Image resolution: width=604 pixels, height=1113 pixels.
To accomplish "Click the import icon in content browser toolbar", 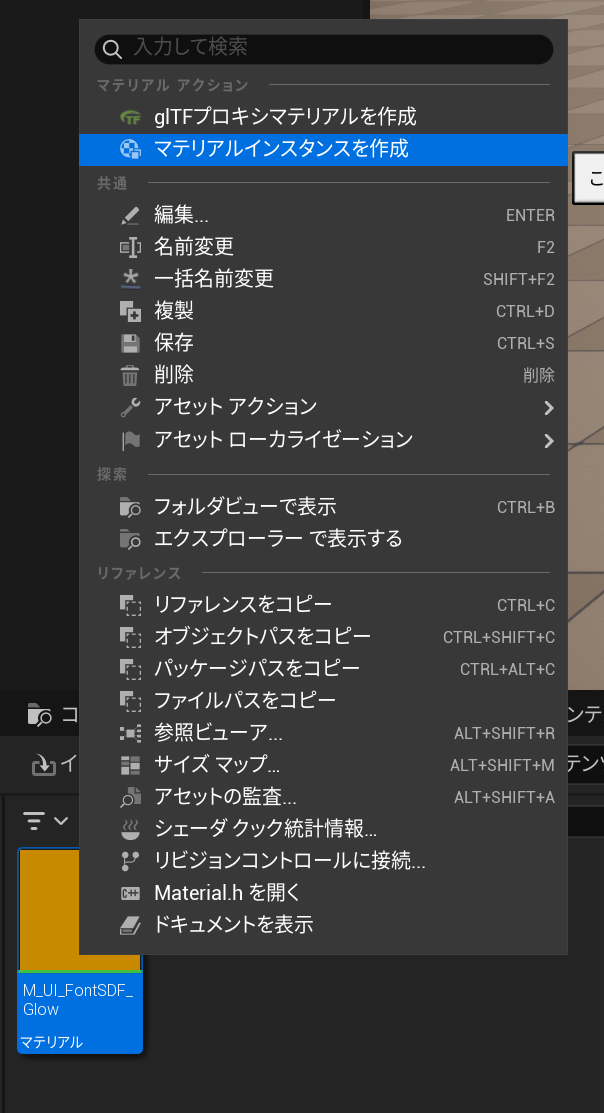I will pos(44,764).
